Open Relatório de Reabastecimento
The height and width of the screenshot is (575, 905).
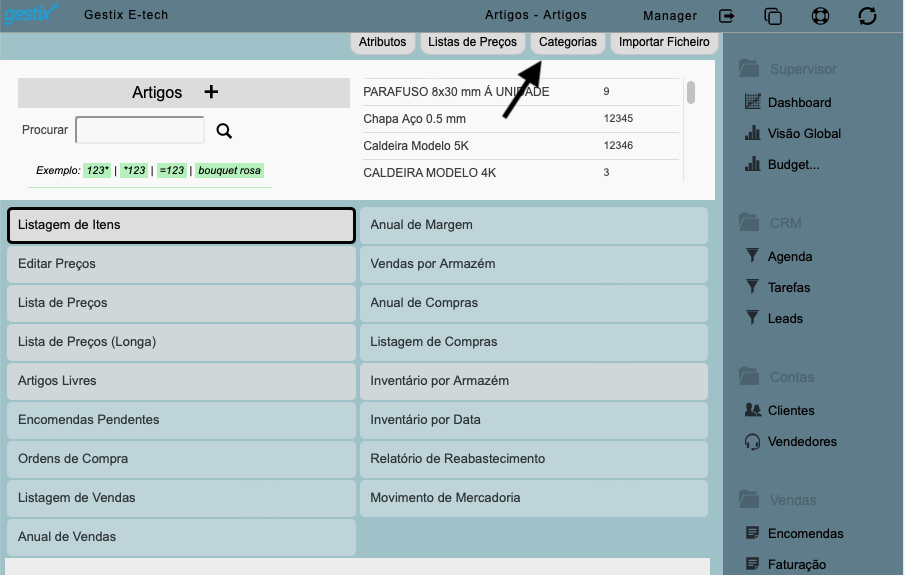point(534,458)
